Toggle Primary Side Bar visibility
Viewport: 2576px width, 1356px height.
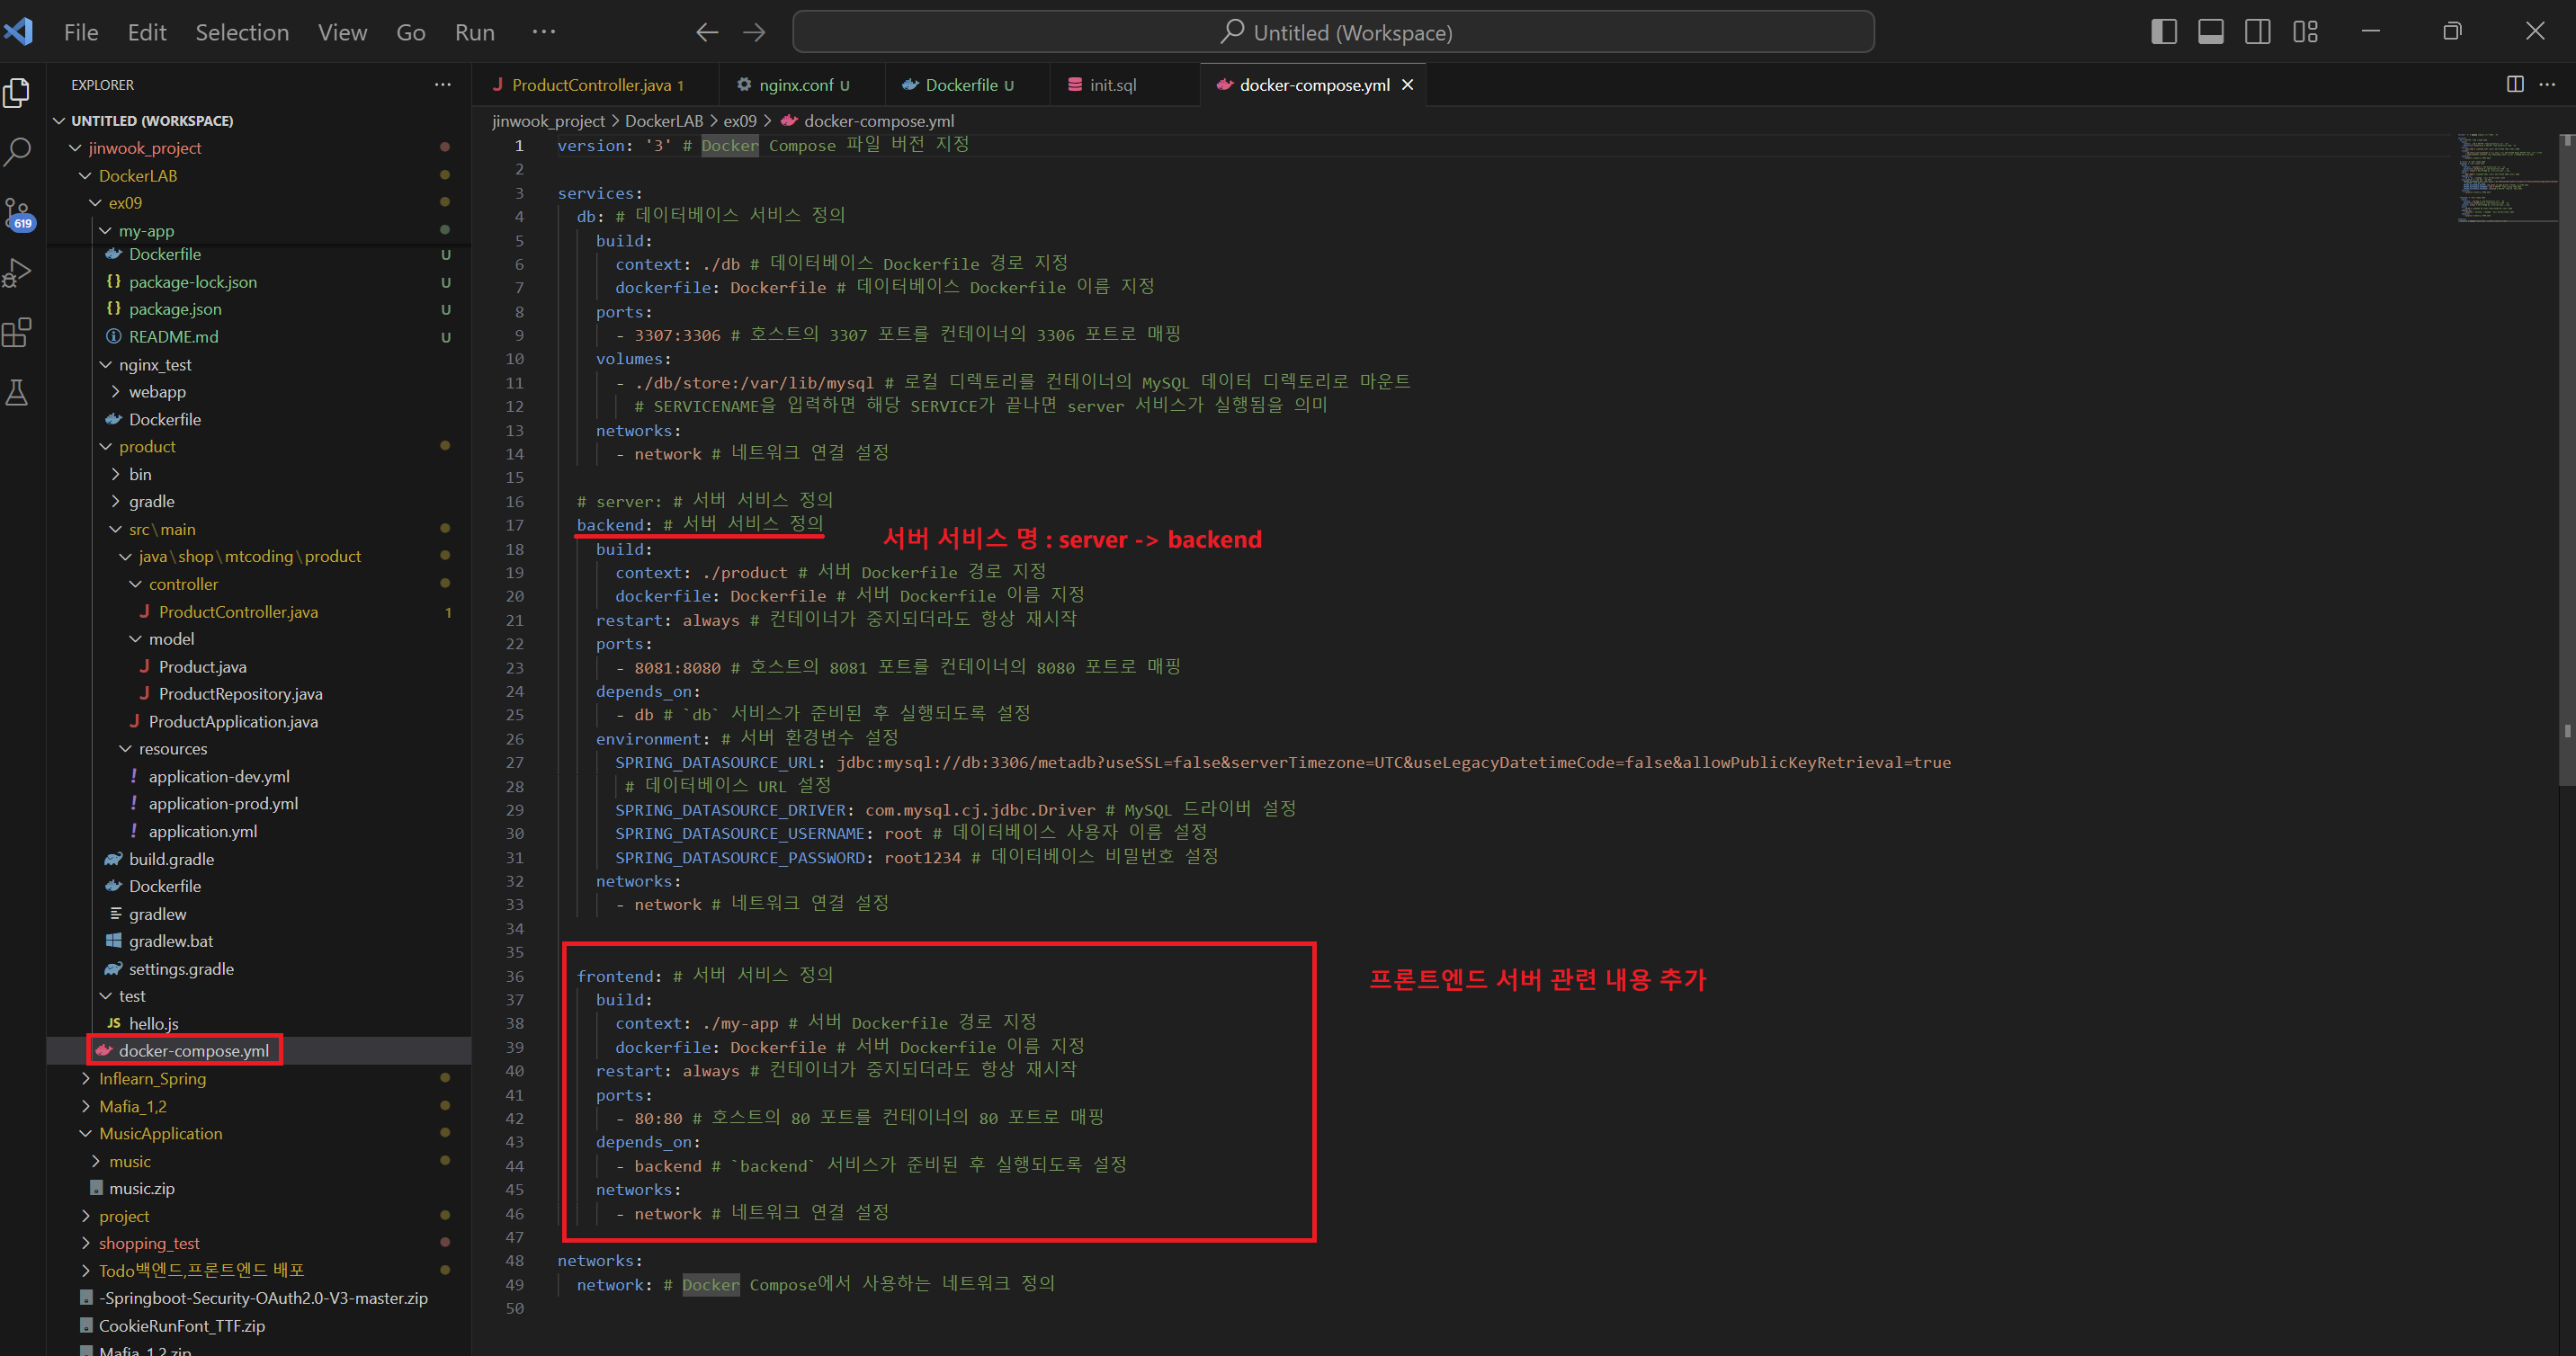pyautogui.click(x=2163, y=32)
